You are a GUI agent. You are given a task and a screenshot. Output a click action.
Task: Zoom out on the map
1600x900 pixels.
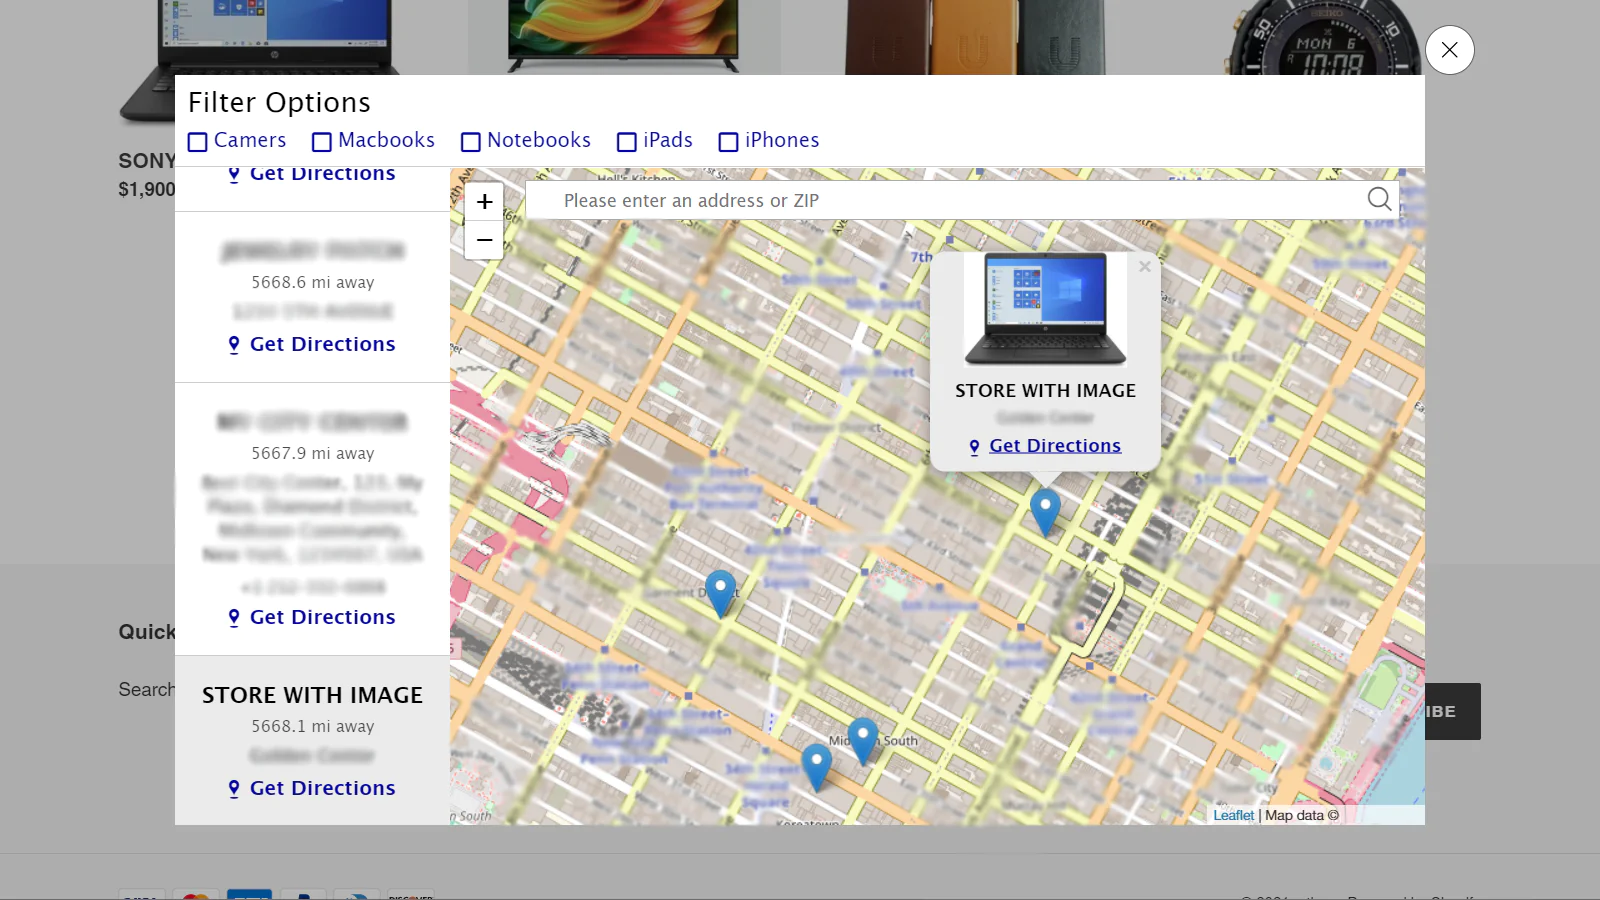point(484,240)
